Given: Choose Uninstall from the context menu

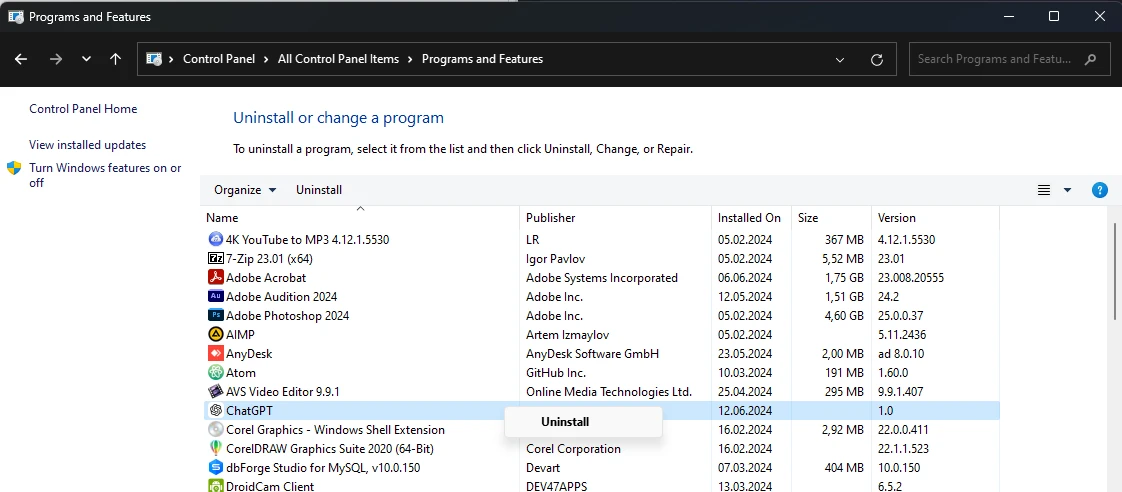Looking at the screenshot, I should click(x=565, y=422).
